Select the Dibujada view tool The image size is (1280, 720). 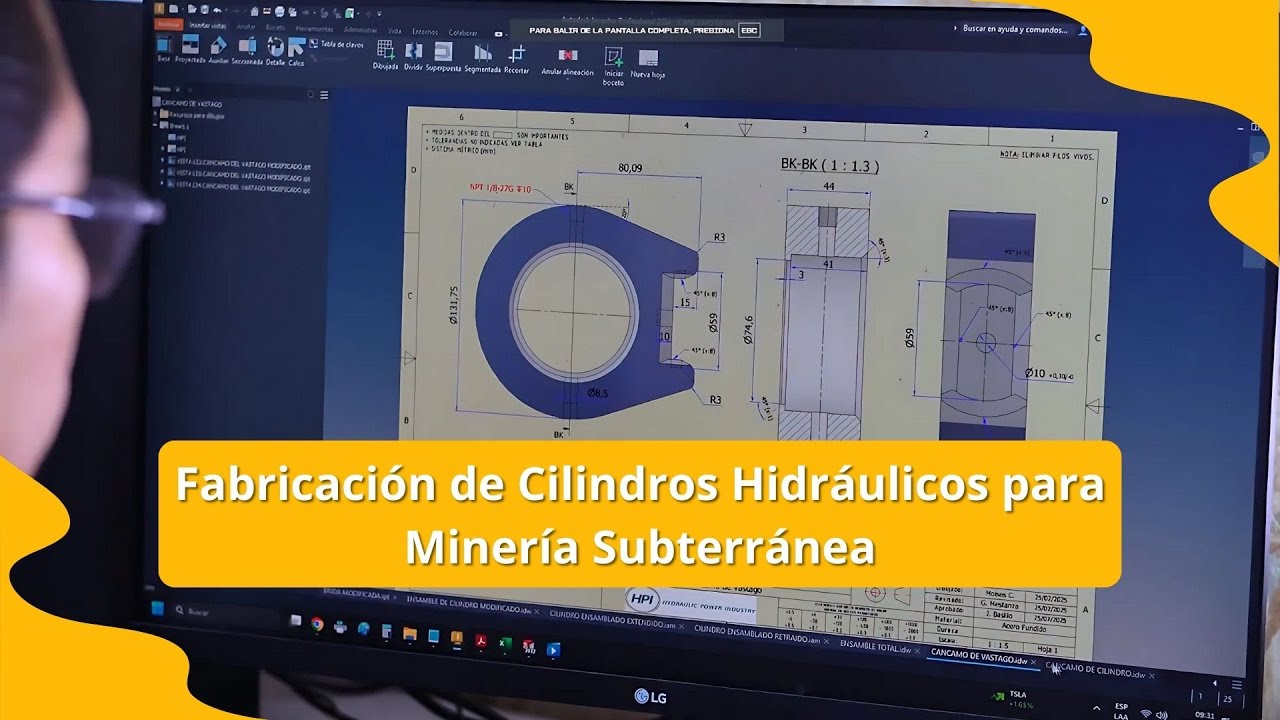[x=385, y=56]
